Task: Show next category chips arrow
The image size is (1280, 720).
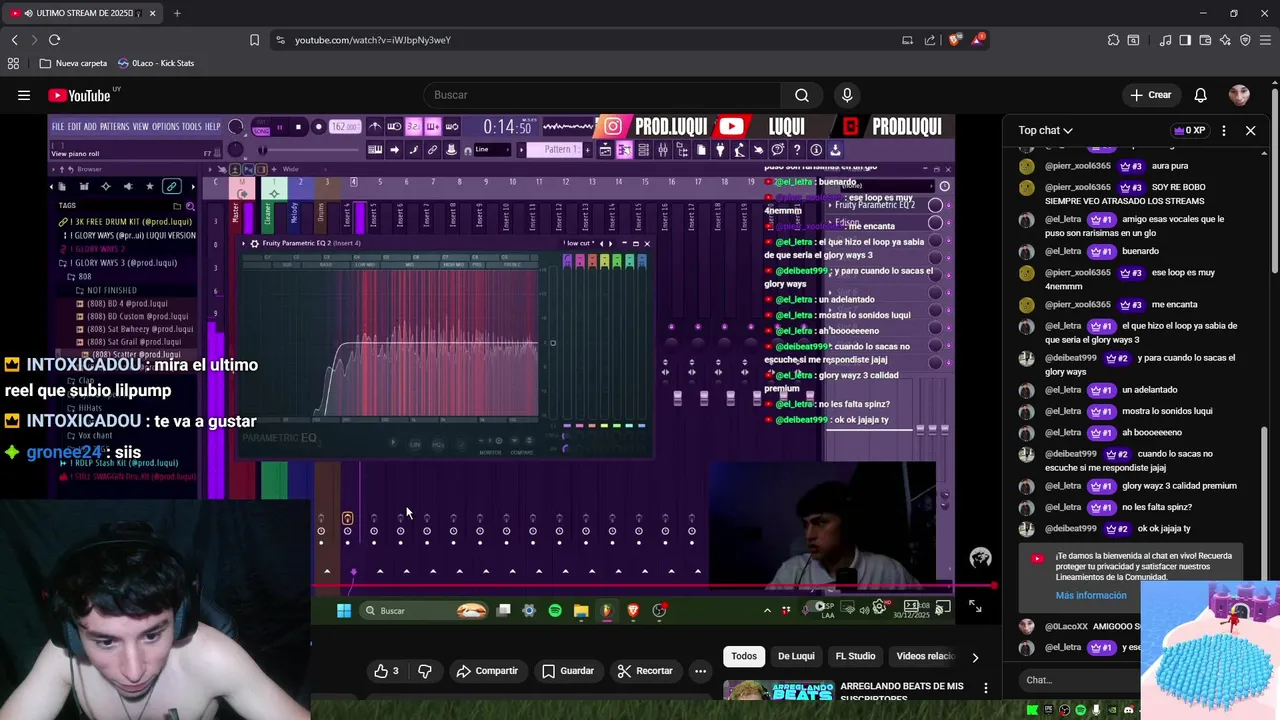Action: (x=975, y=657)
